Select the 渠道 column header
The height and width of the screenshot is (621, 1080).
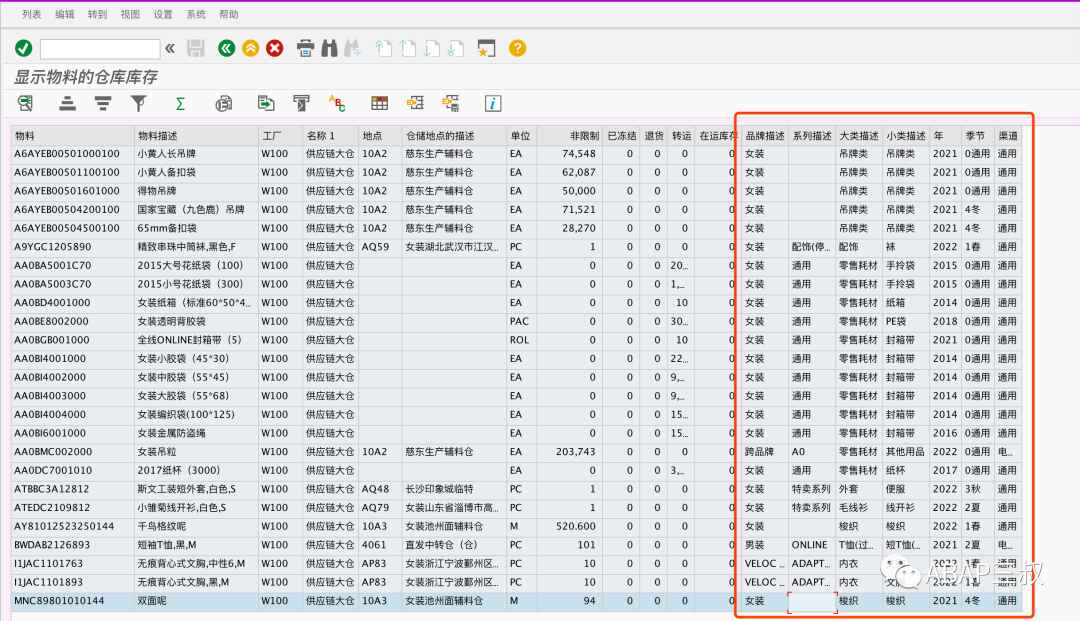click(x=1008, y=136)
